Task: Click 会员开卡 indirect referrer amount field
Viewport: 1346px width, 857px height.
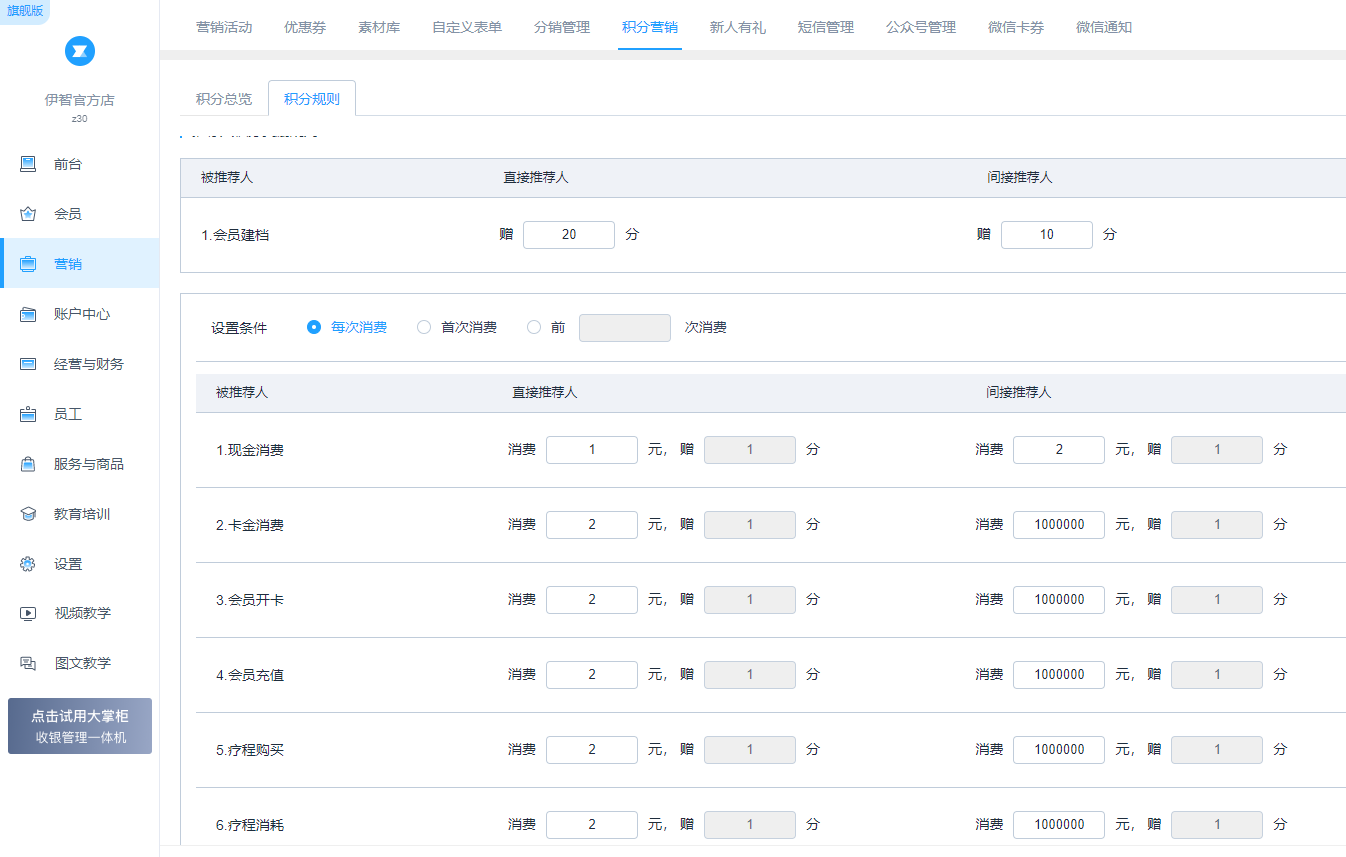Action: (x=1059, y=600)
